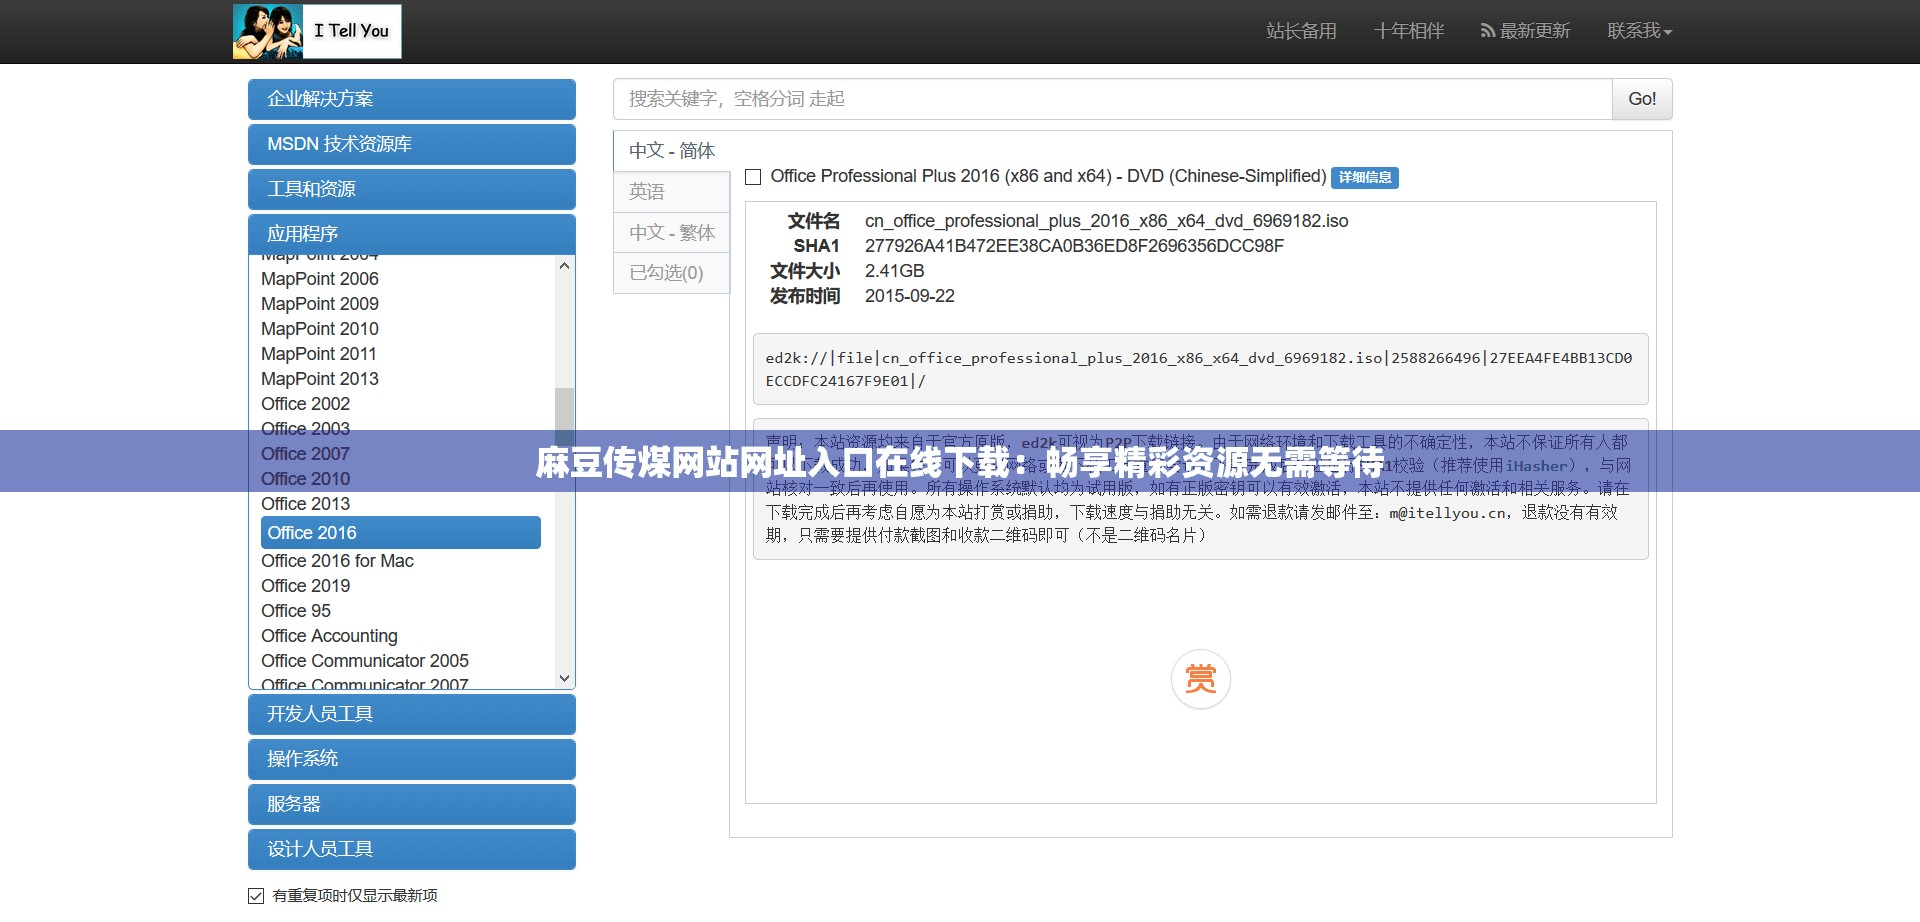1920x922 pixels.
Task: Click the 2015-09-22 release date value
Action: pyautogui.click(x=910, y=296)
